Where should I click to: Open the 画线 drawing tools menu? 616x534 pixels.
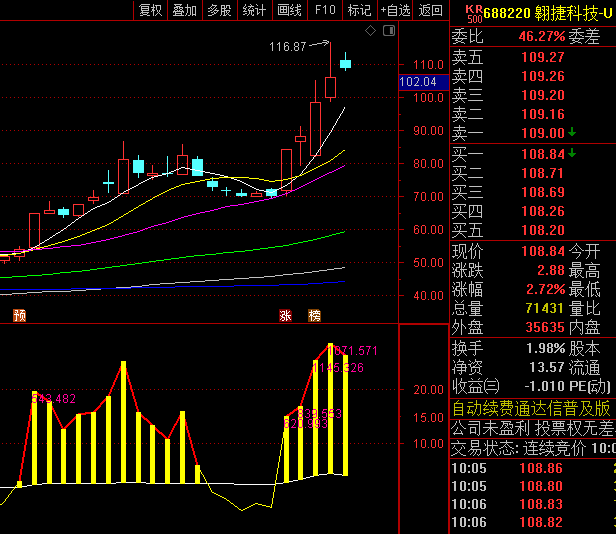click(x=289, y=10)
